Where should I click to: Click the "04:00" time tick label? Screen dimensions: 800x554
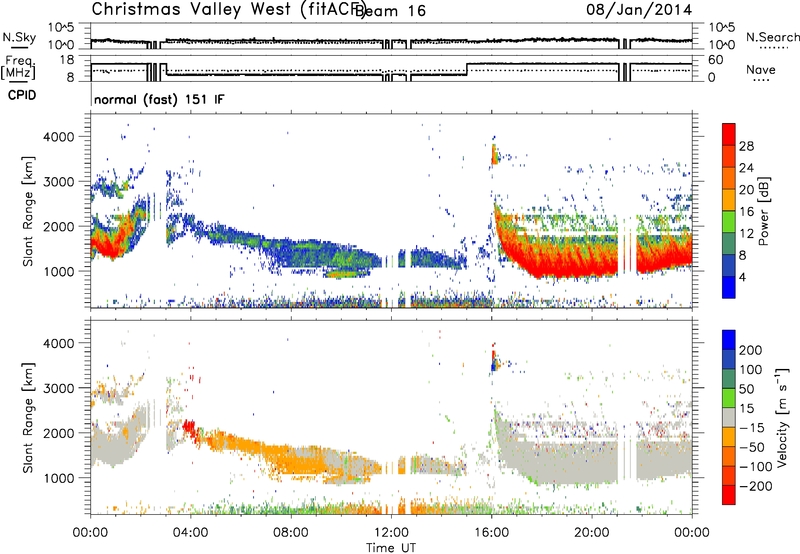click(x=190, y=533)
